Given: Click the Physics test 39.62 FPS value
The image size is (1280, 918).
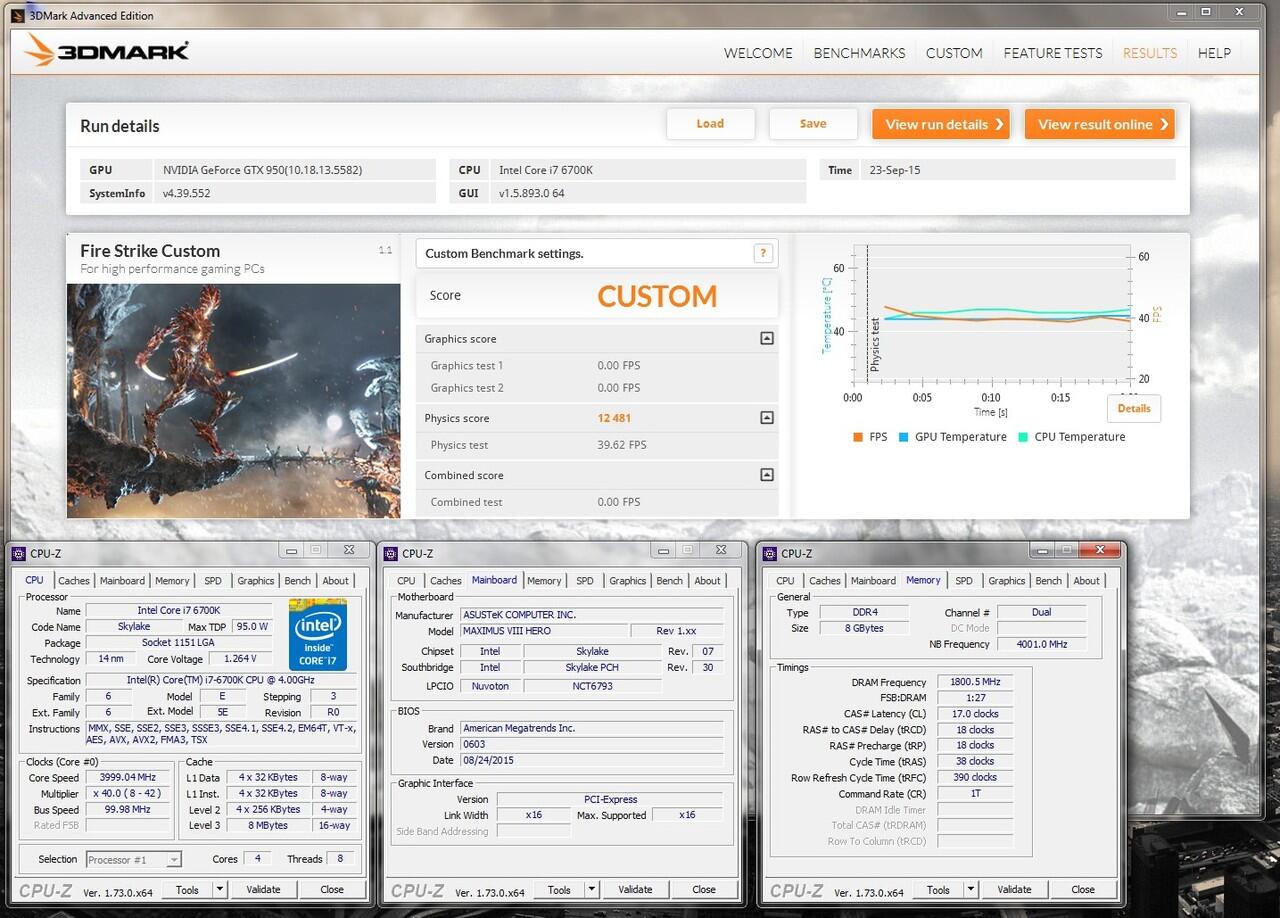Looking at the screenshot, I should pyautogui.click(x=622, y=445).
